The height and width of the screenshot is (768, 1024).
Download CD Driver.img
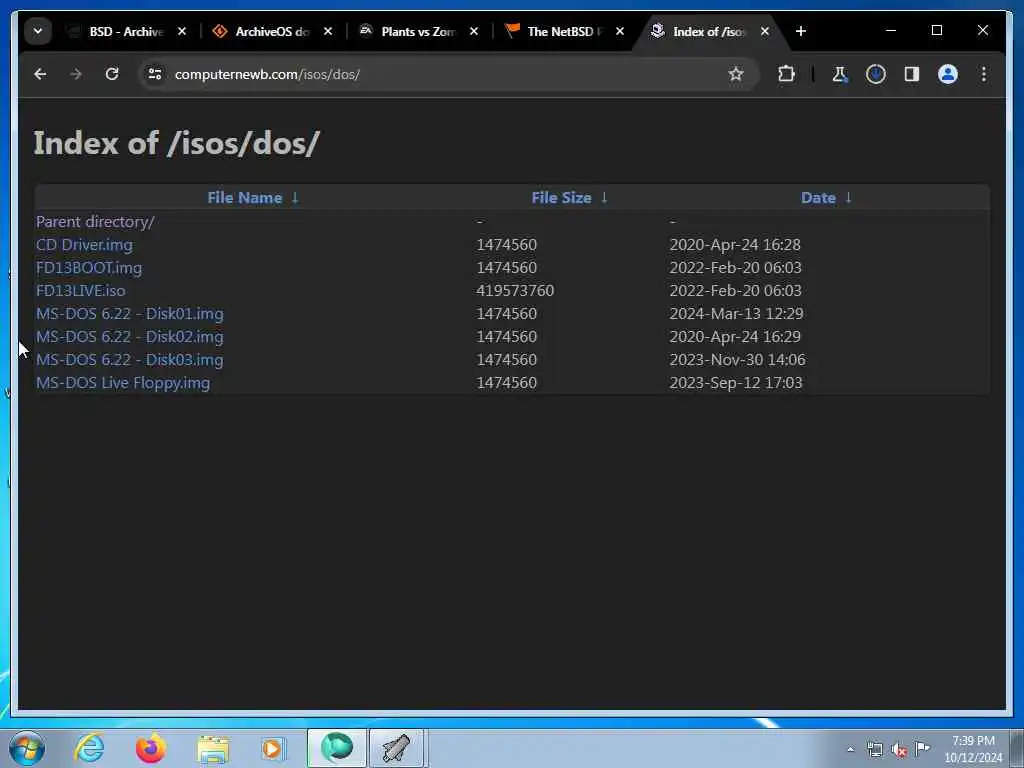[84, 245]
